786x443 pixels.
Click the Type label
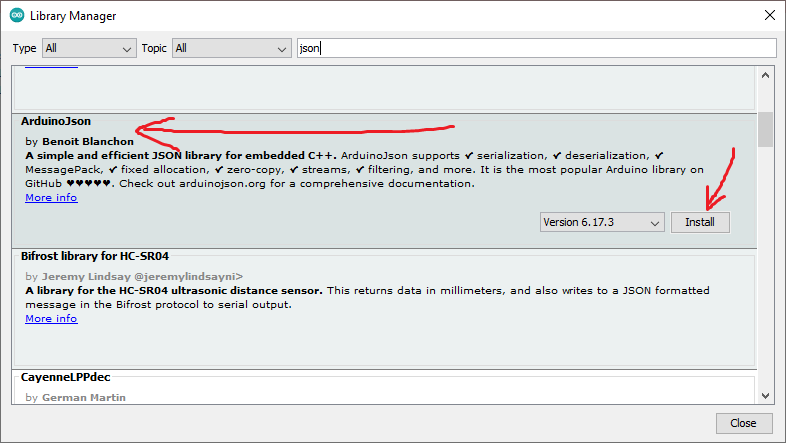point(24,48)
